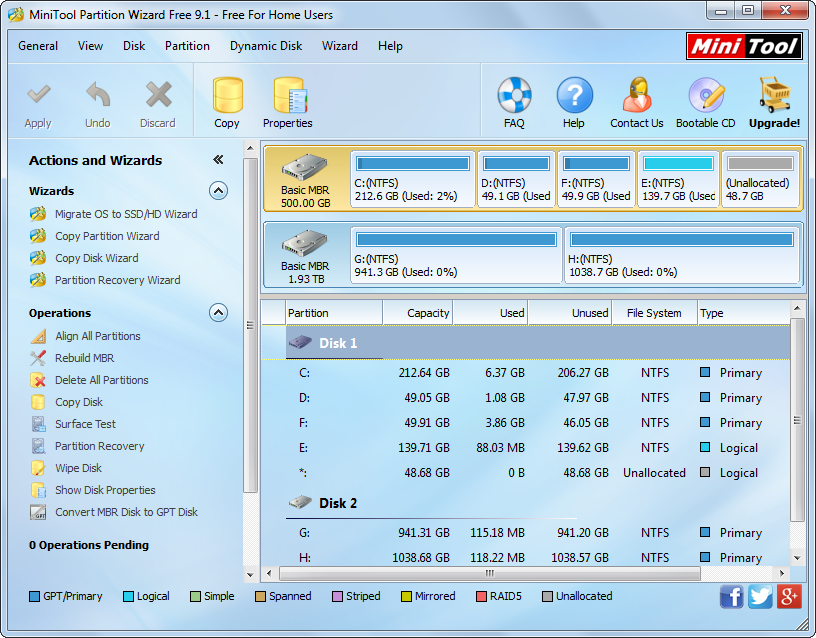
Task: Sort by the Used column header
Action: (490, 313)
